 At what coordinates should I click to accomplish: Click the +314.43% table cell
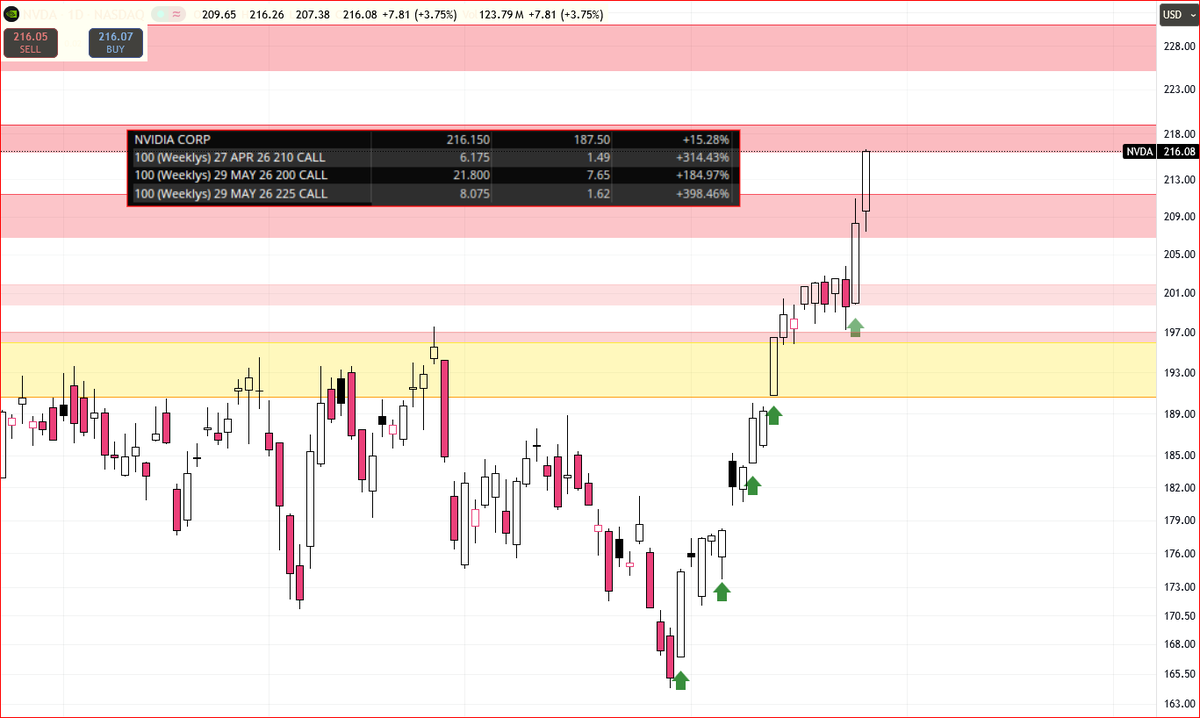tap(702, 158)
